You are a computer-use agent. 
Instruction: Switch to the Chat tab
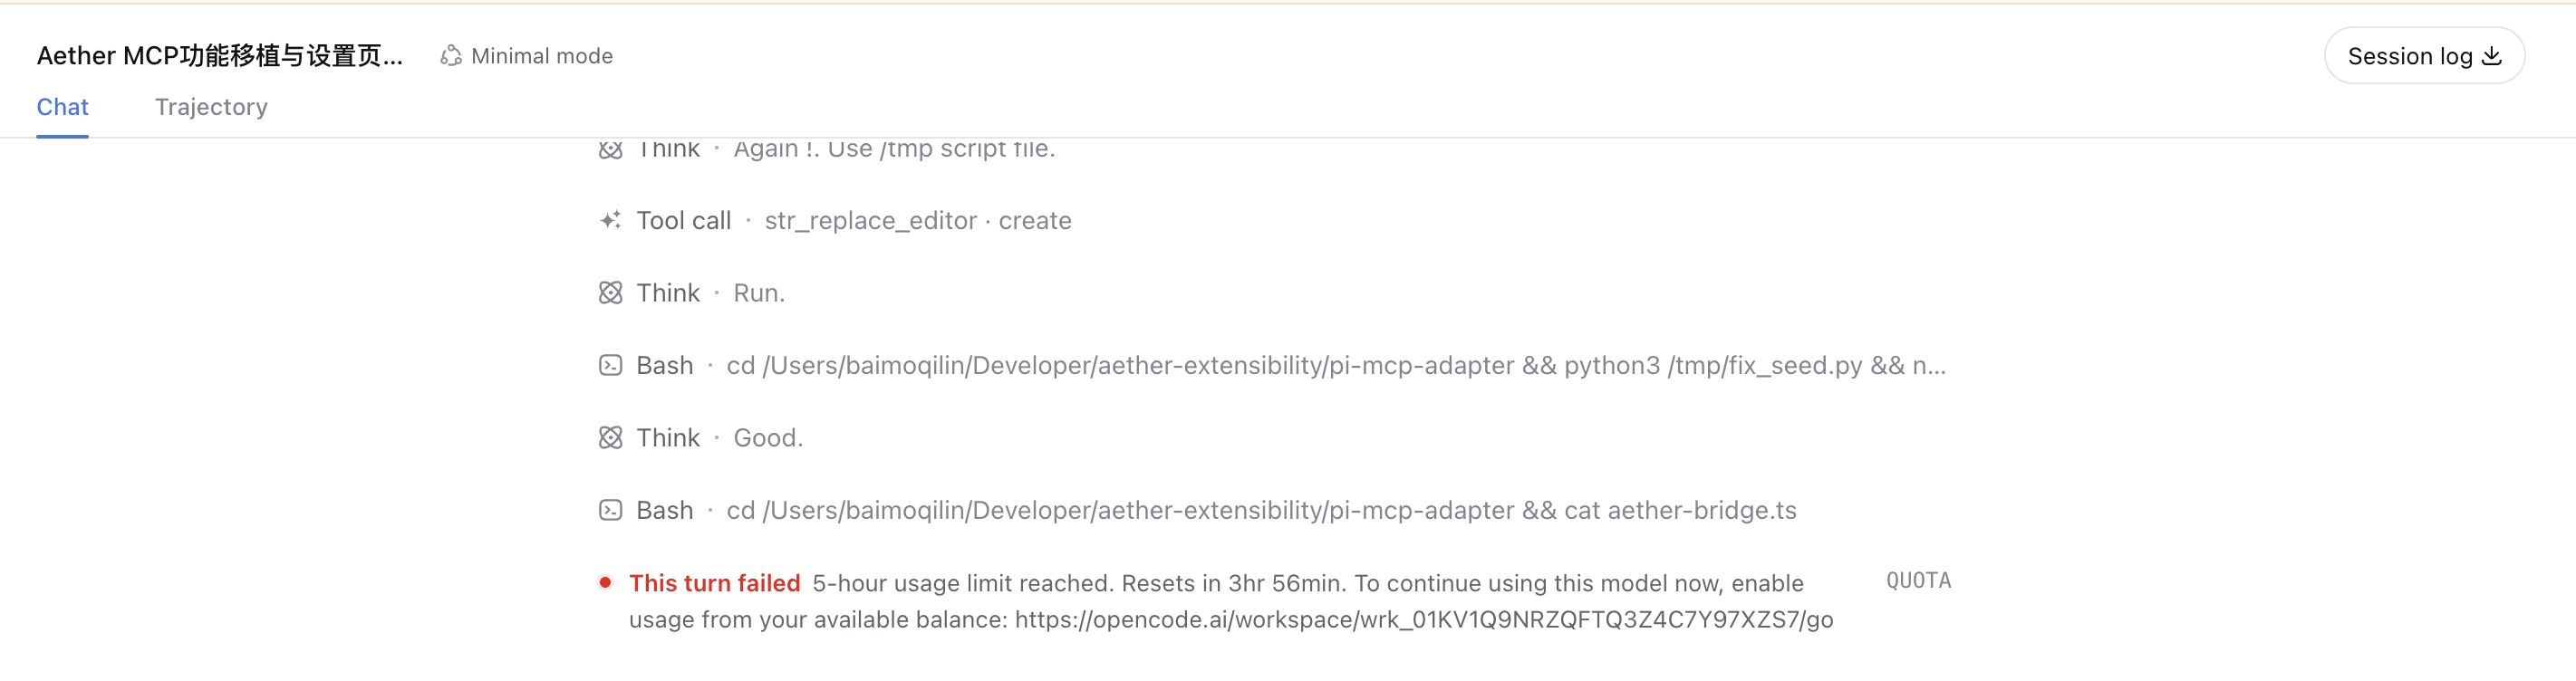point(62,107)
